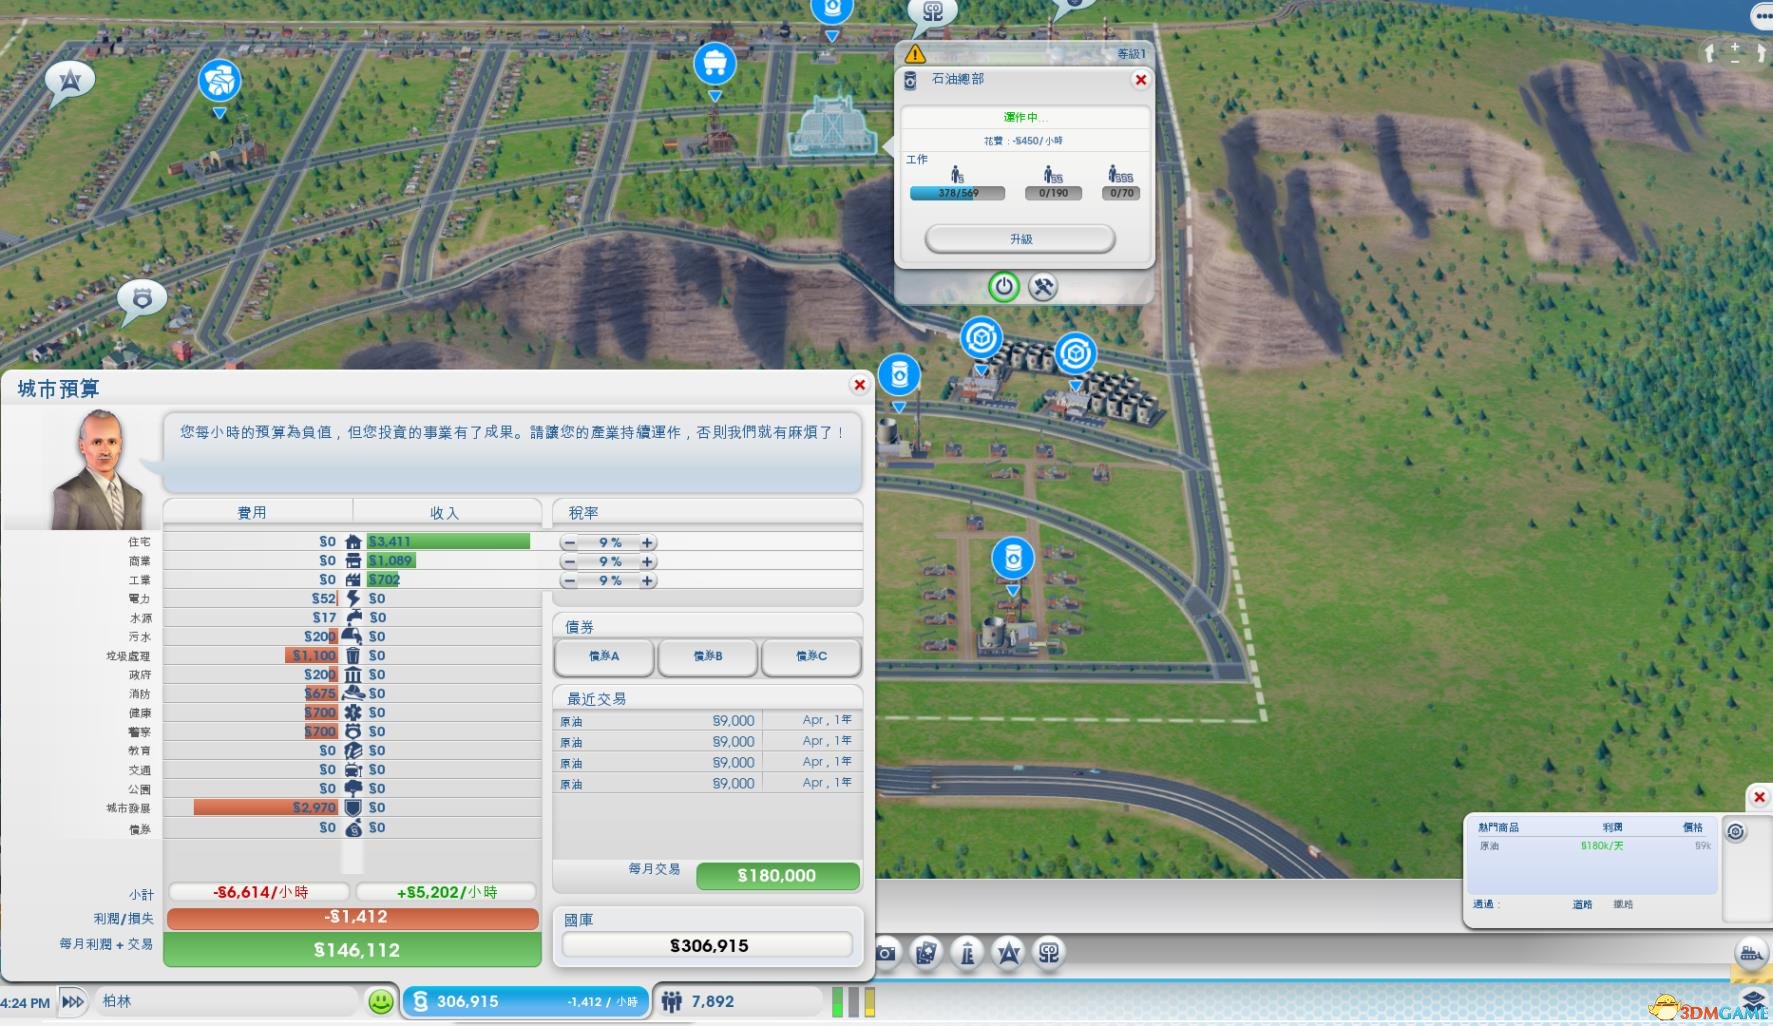
Task: Click the transit bus icon in budget
Action: (353, 769)
